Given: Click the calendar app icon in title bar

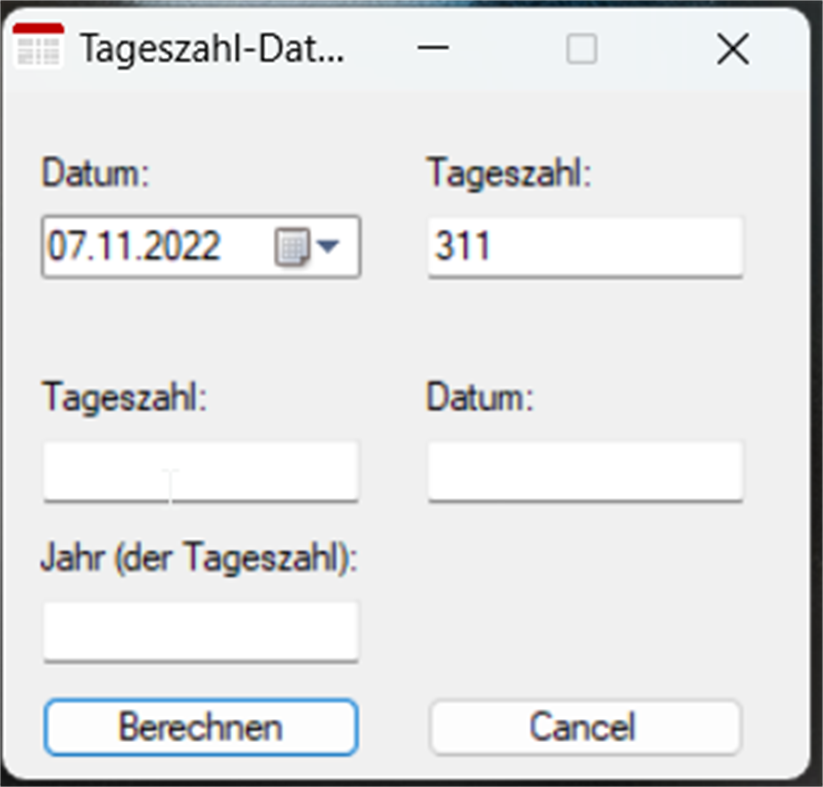Looking at the screenshot, I should [x=38, y=47].
